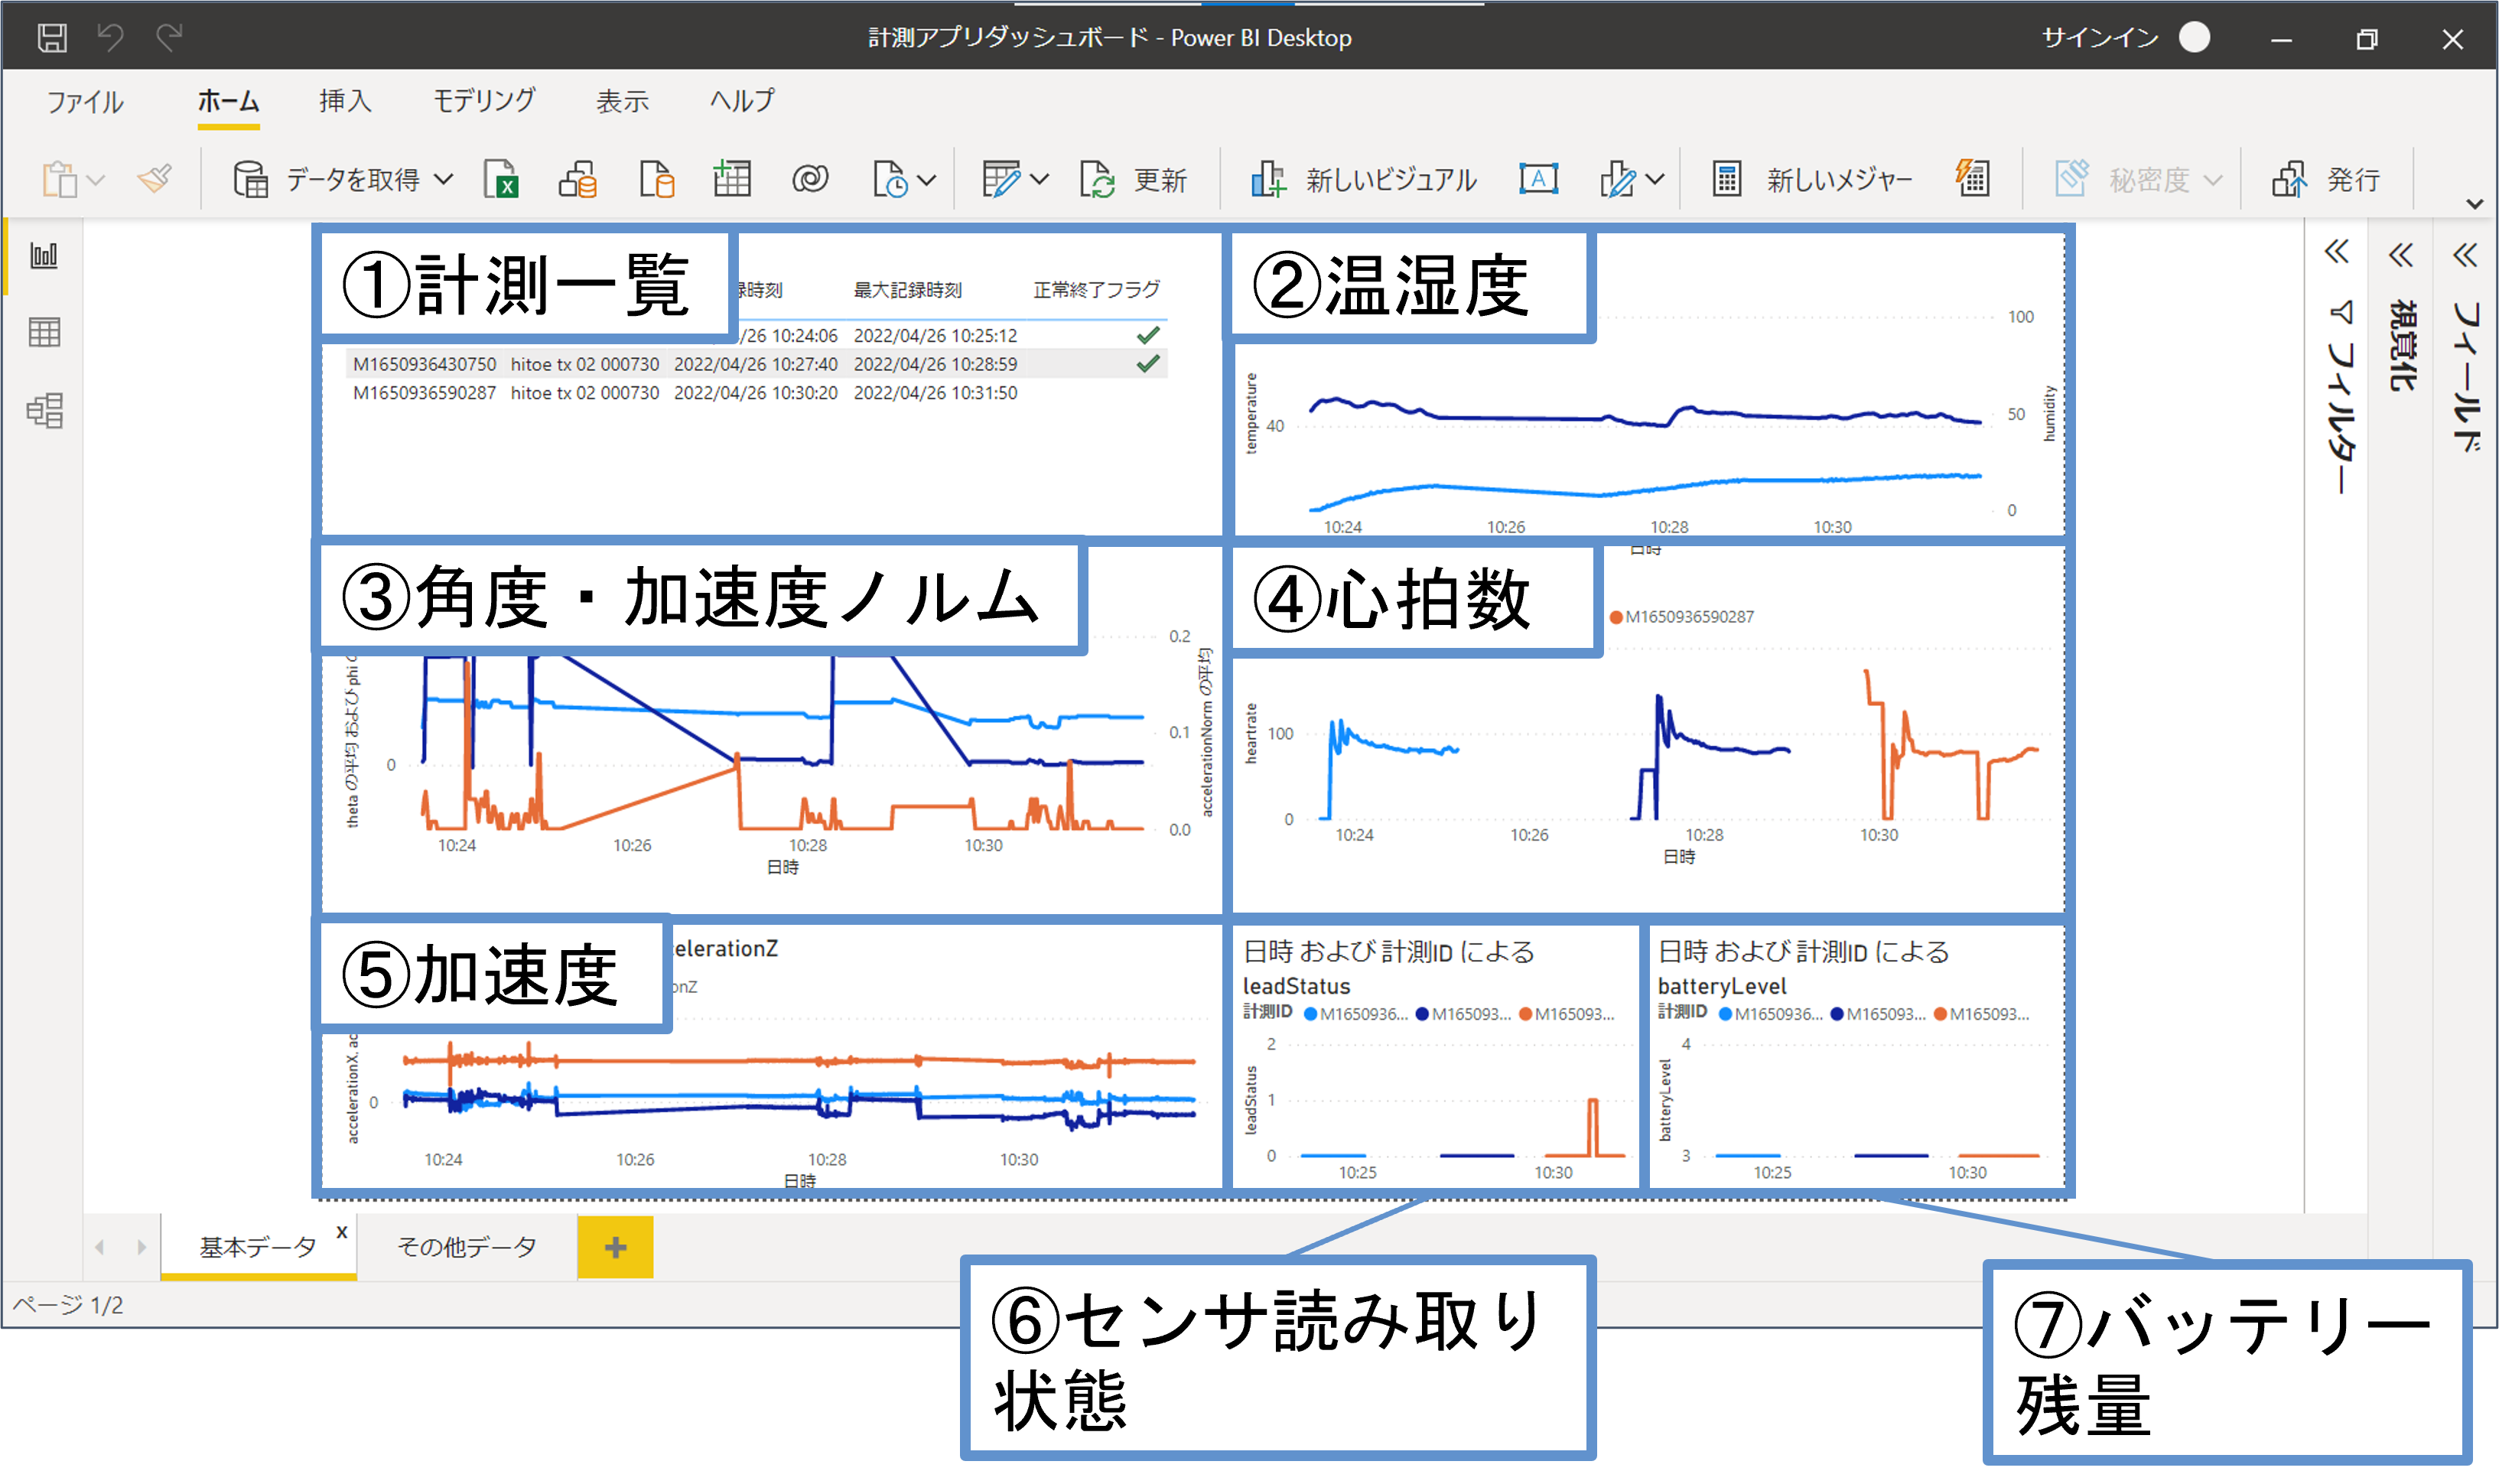Image resolution: width=2499 pixels, height=1484 pixels.
Task: Select the 表示 ribbon tab
Action: 622,102
